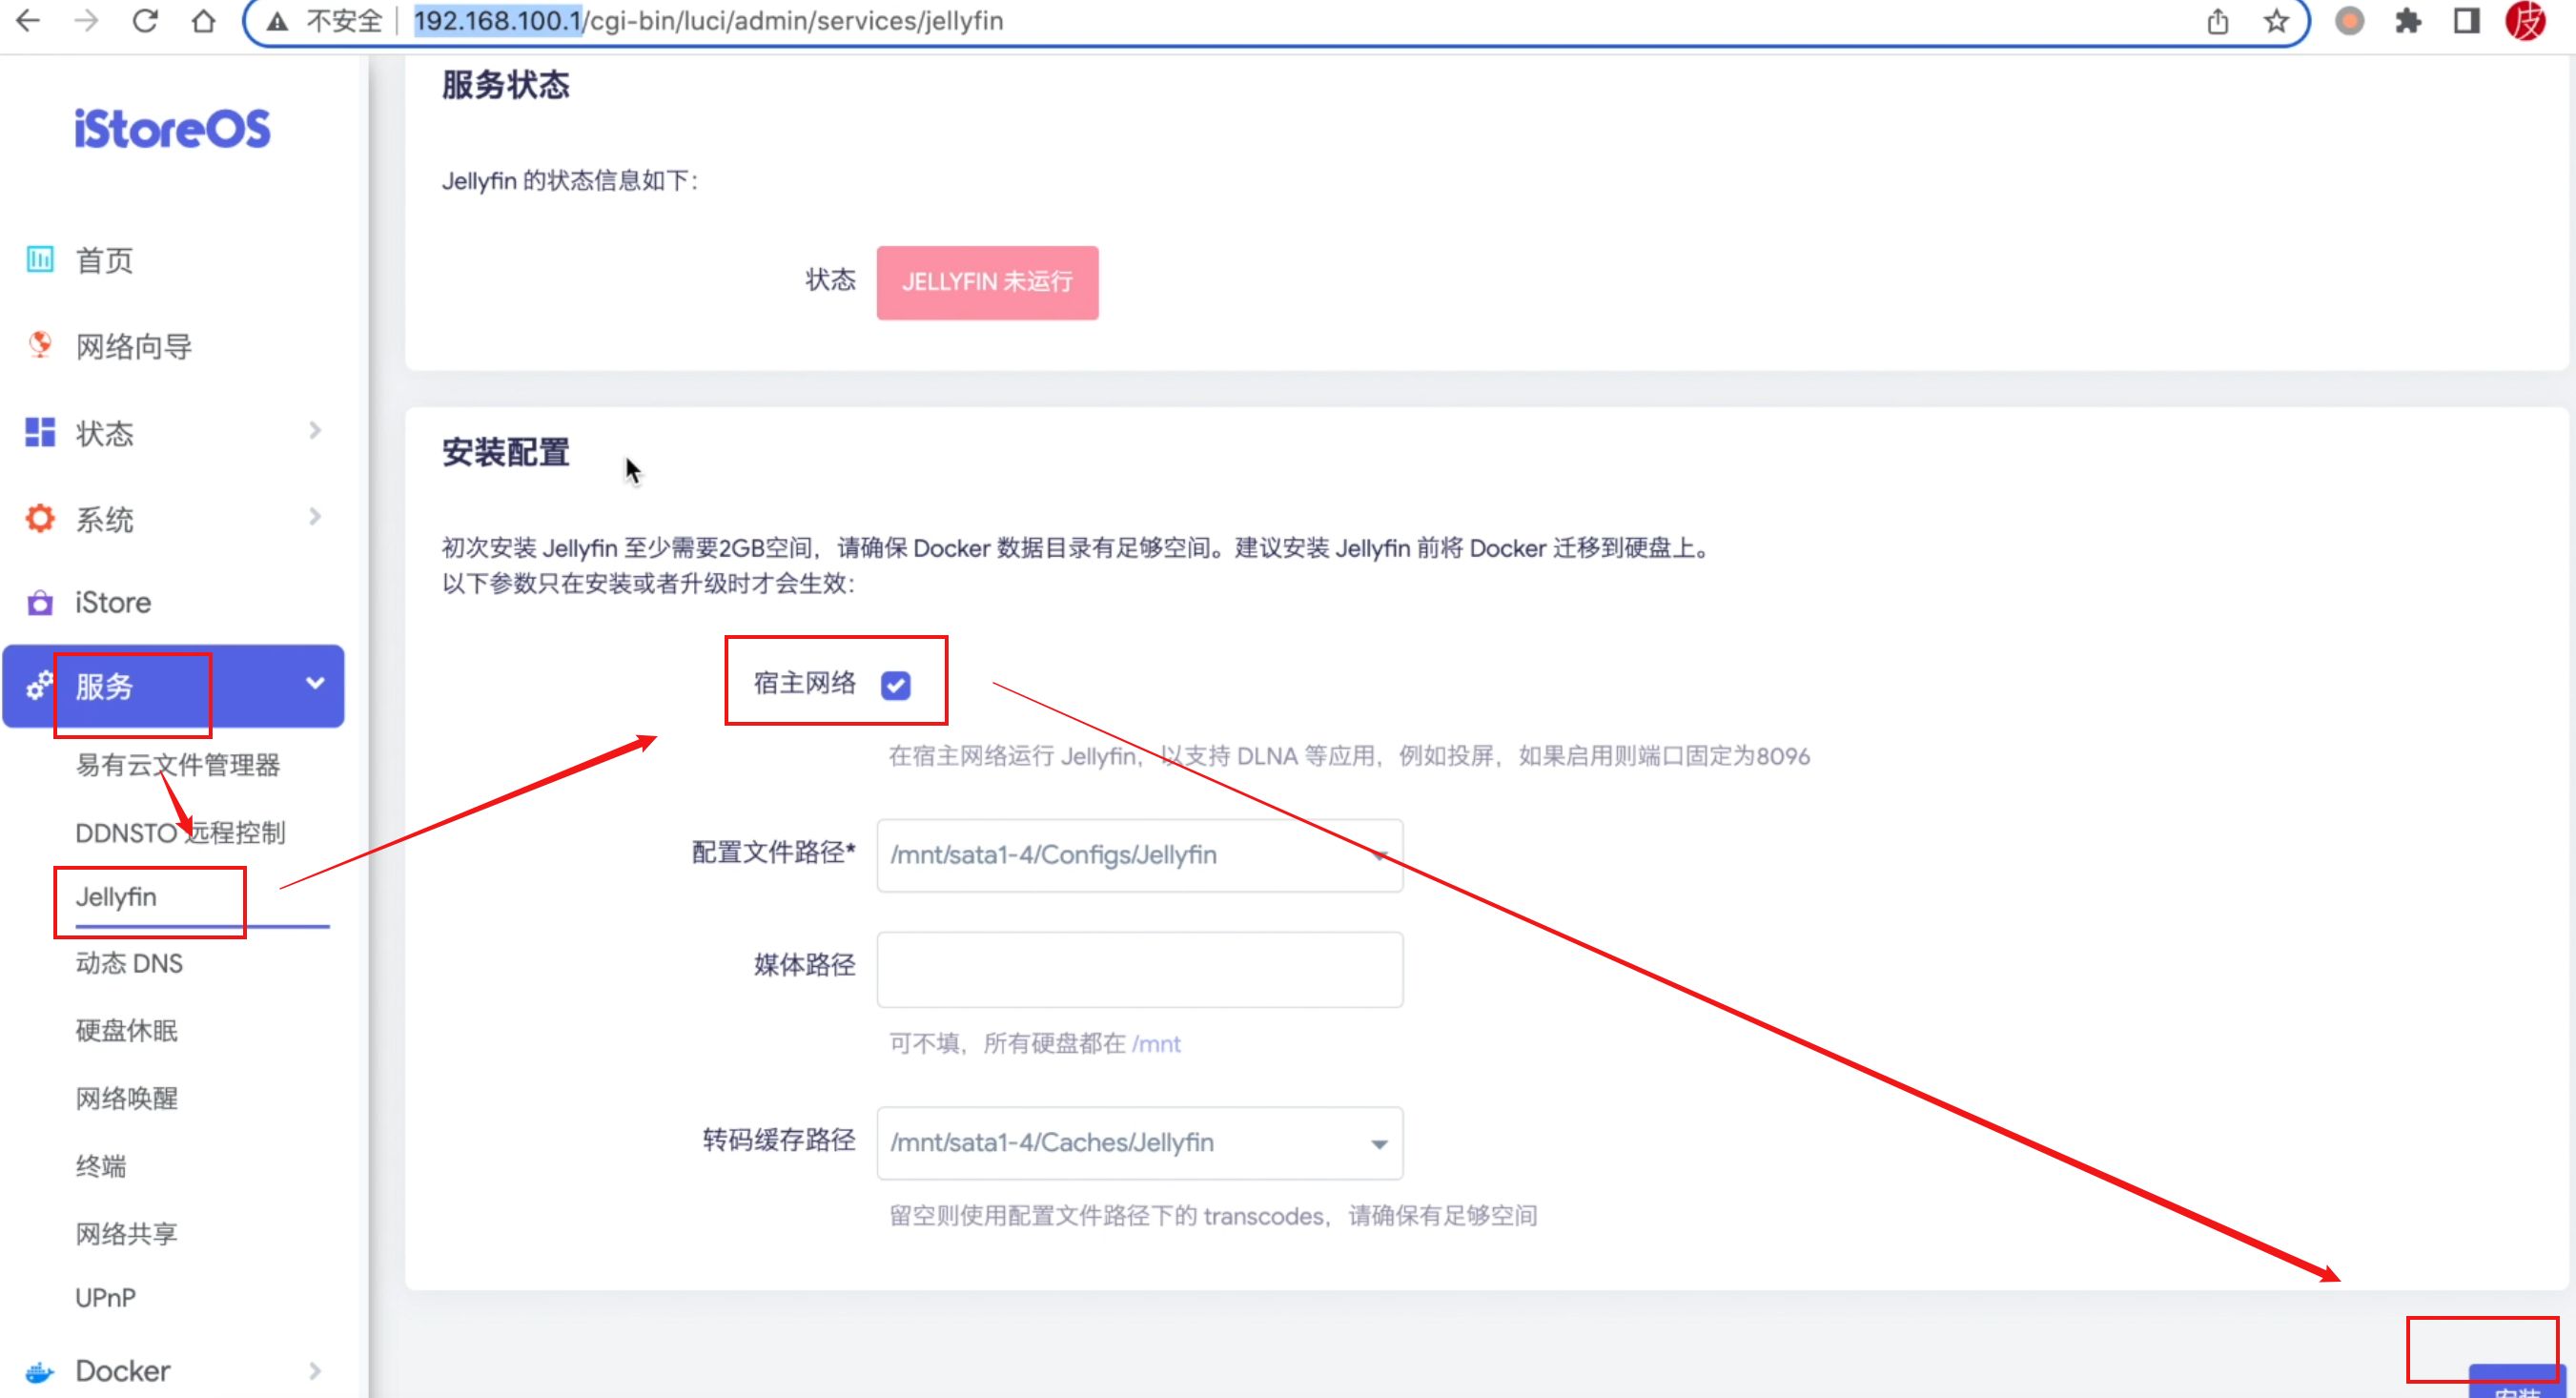Open 动态 DNS service page
The height and width of the screenshot is (1398, 2576).
[x=129, y=963]
